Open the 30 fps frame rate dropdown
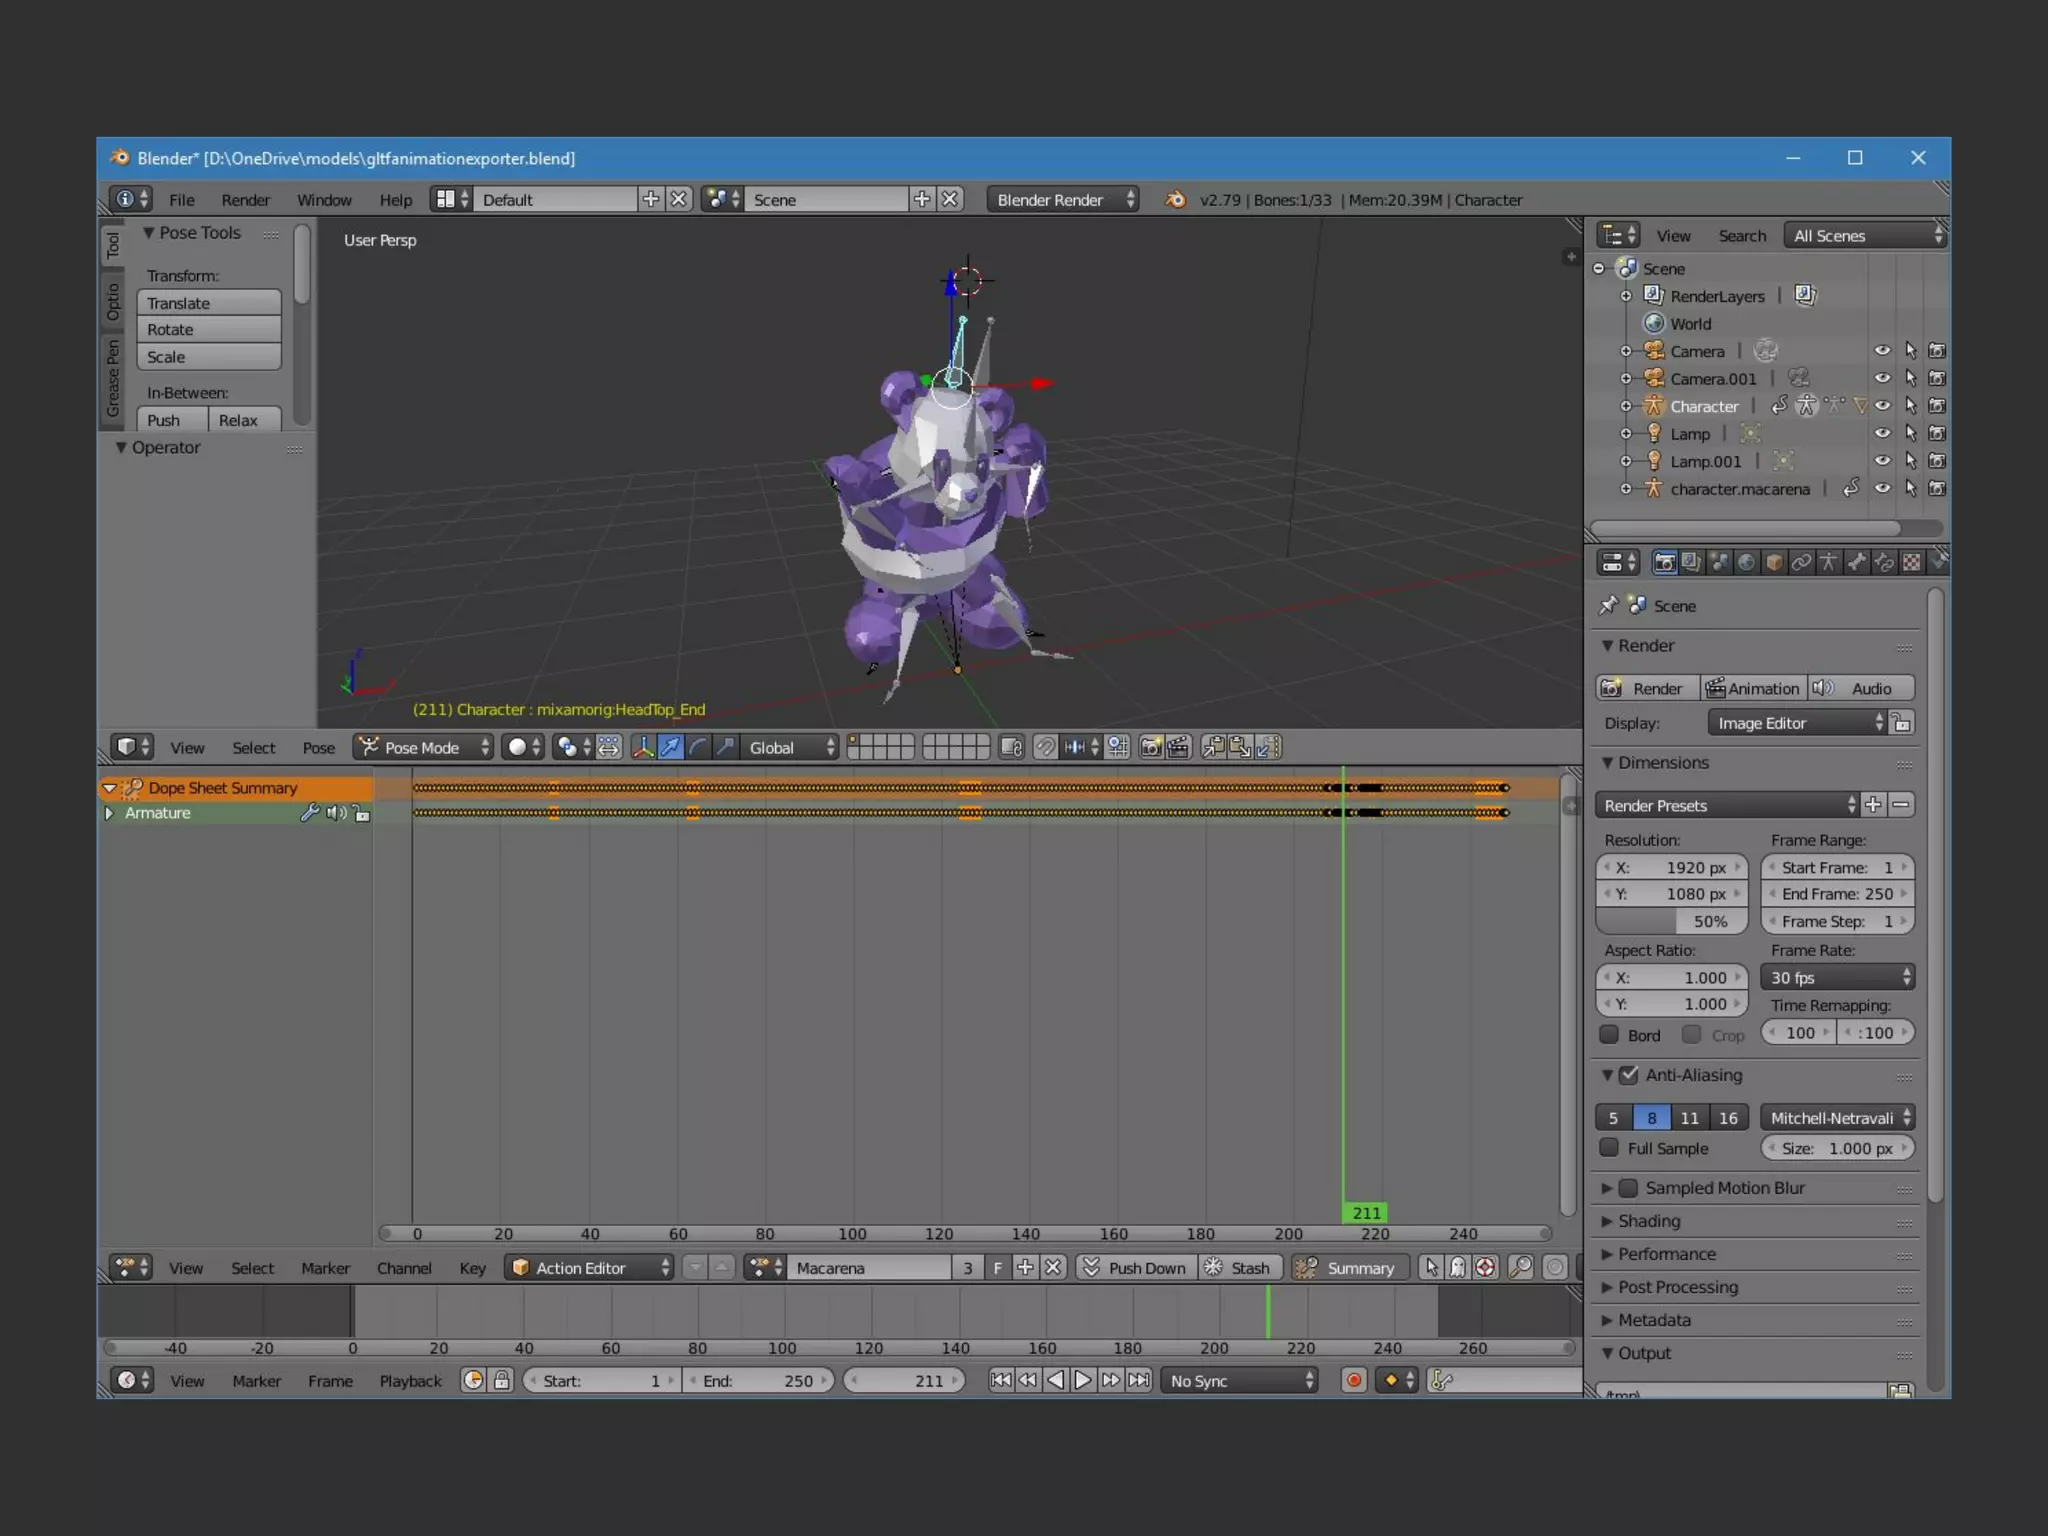 click(1837, 977)
